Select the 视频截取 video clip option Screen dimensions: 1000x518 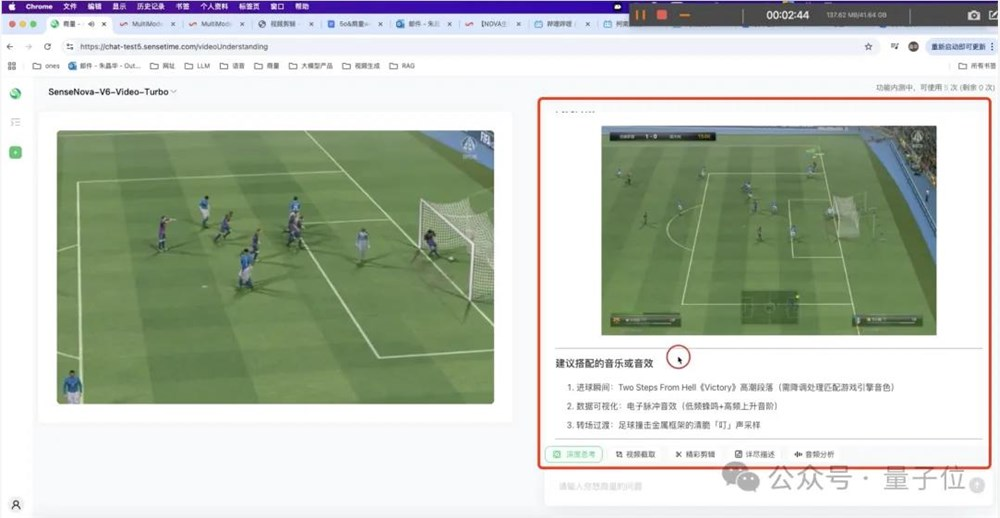coord(636,455)
